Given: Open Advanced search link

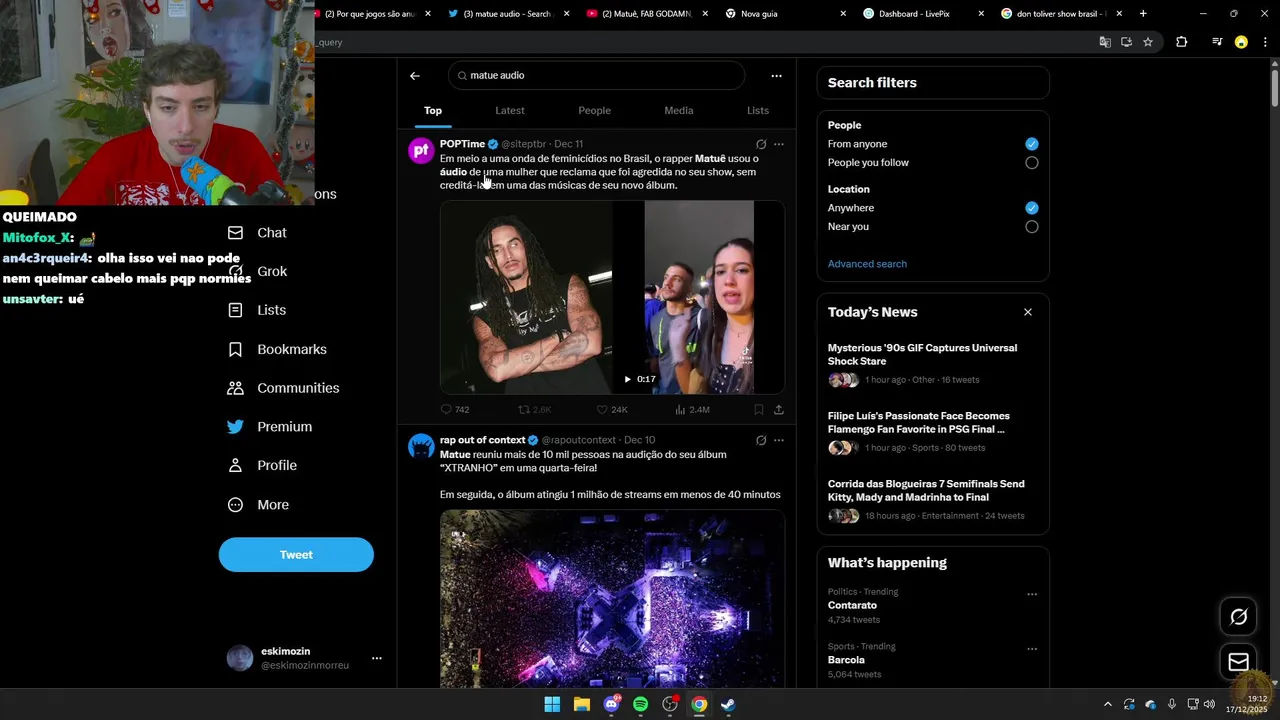Looking at the screenshot, I should click(x=867, y=264).
